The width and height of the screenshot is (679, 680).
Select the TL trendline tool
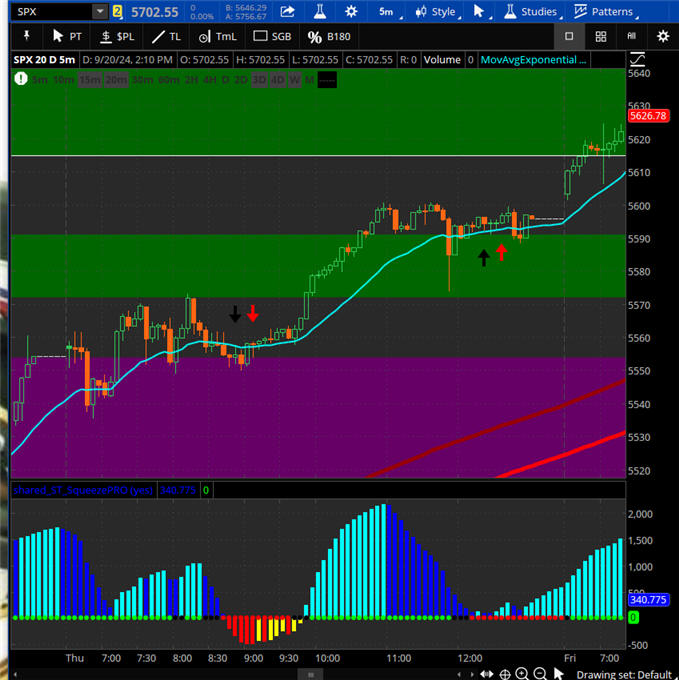tap(166, 36)
